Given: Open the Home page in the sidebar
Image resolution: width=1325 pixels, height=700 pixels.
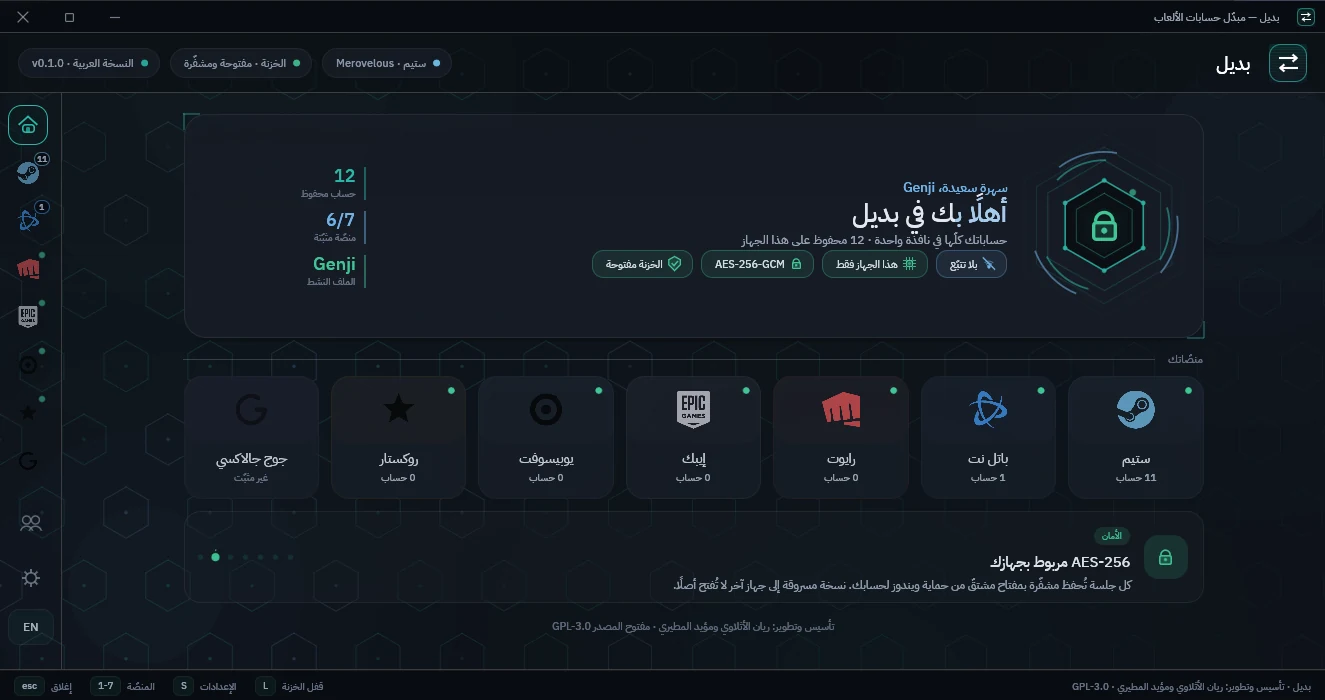Looking at the screenshot, I should click(28, 125).
